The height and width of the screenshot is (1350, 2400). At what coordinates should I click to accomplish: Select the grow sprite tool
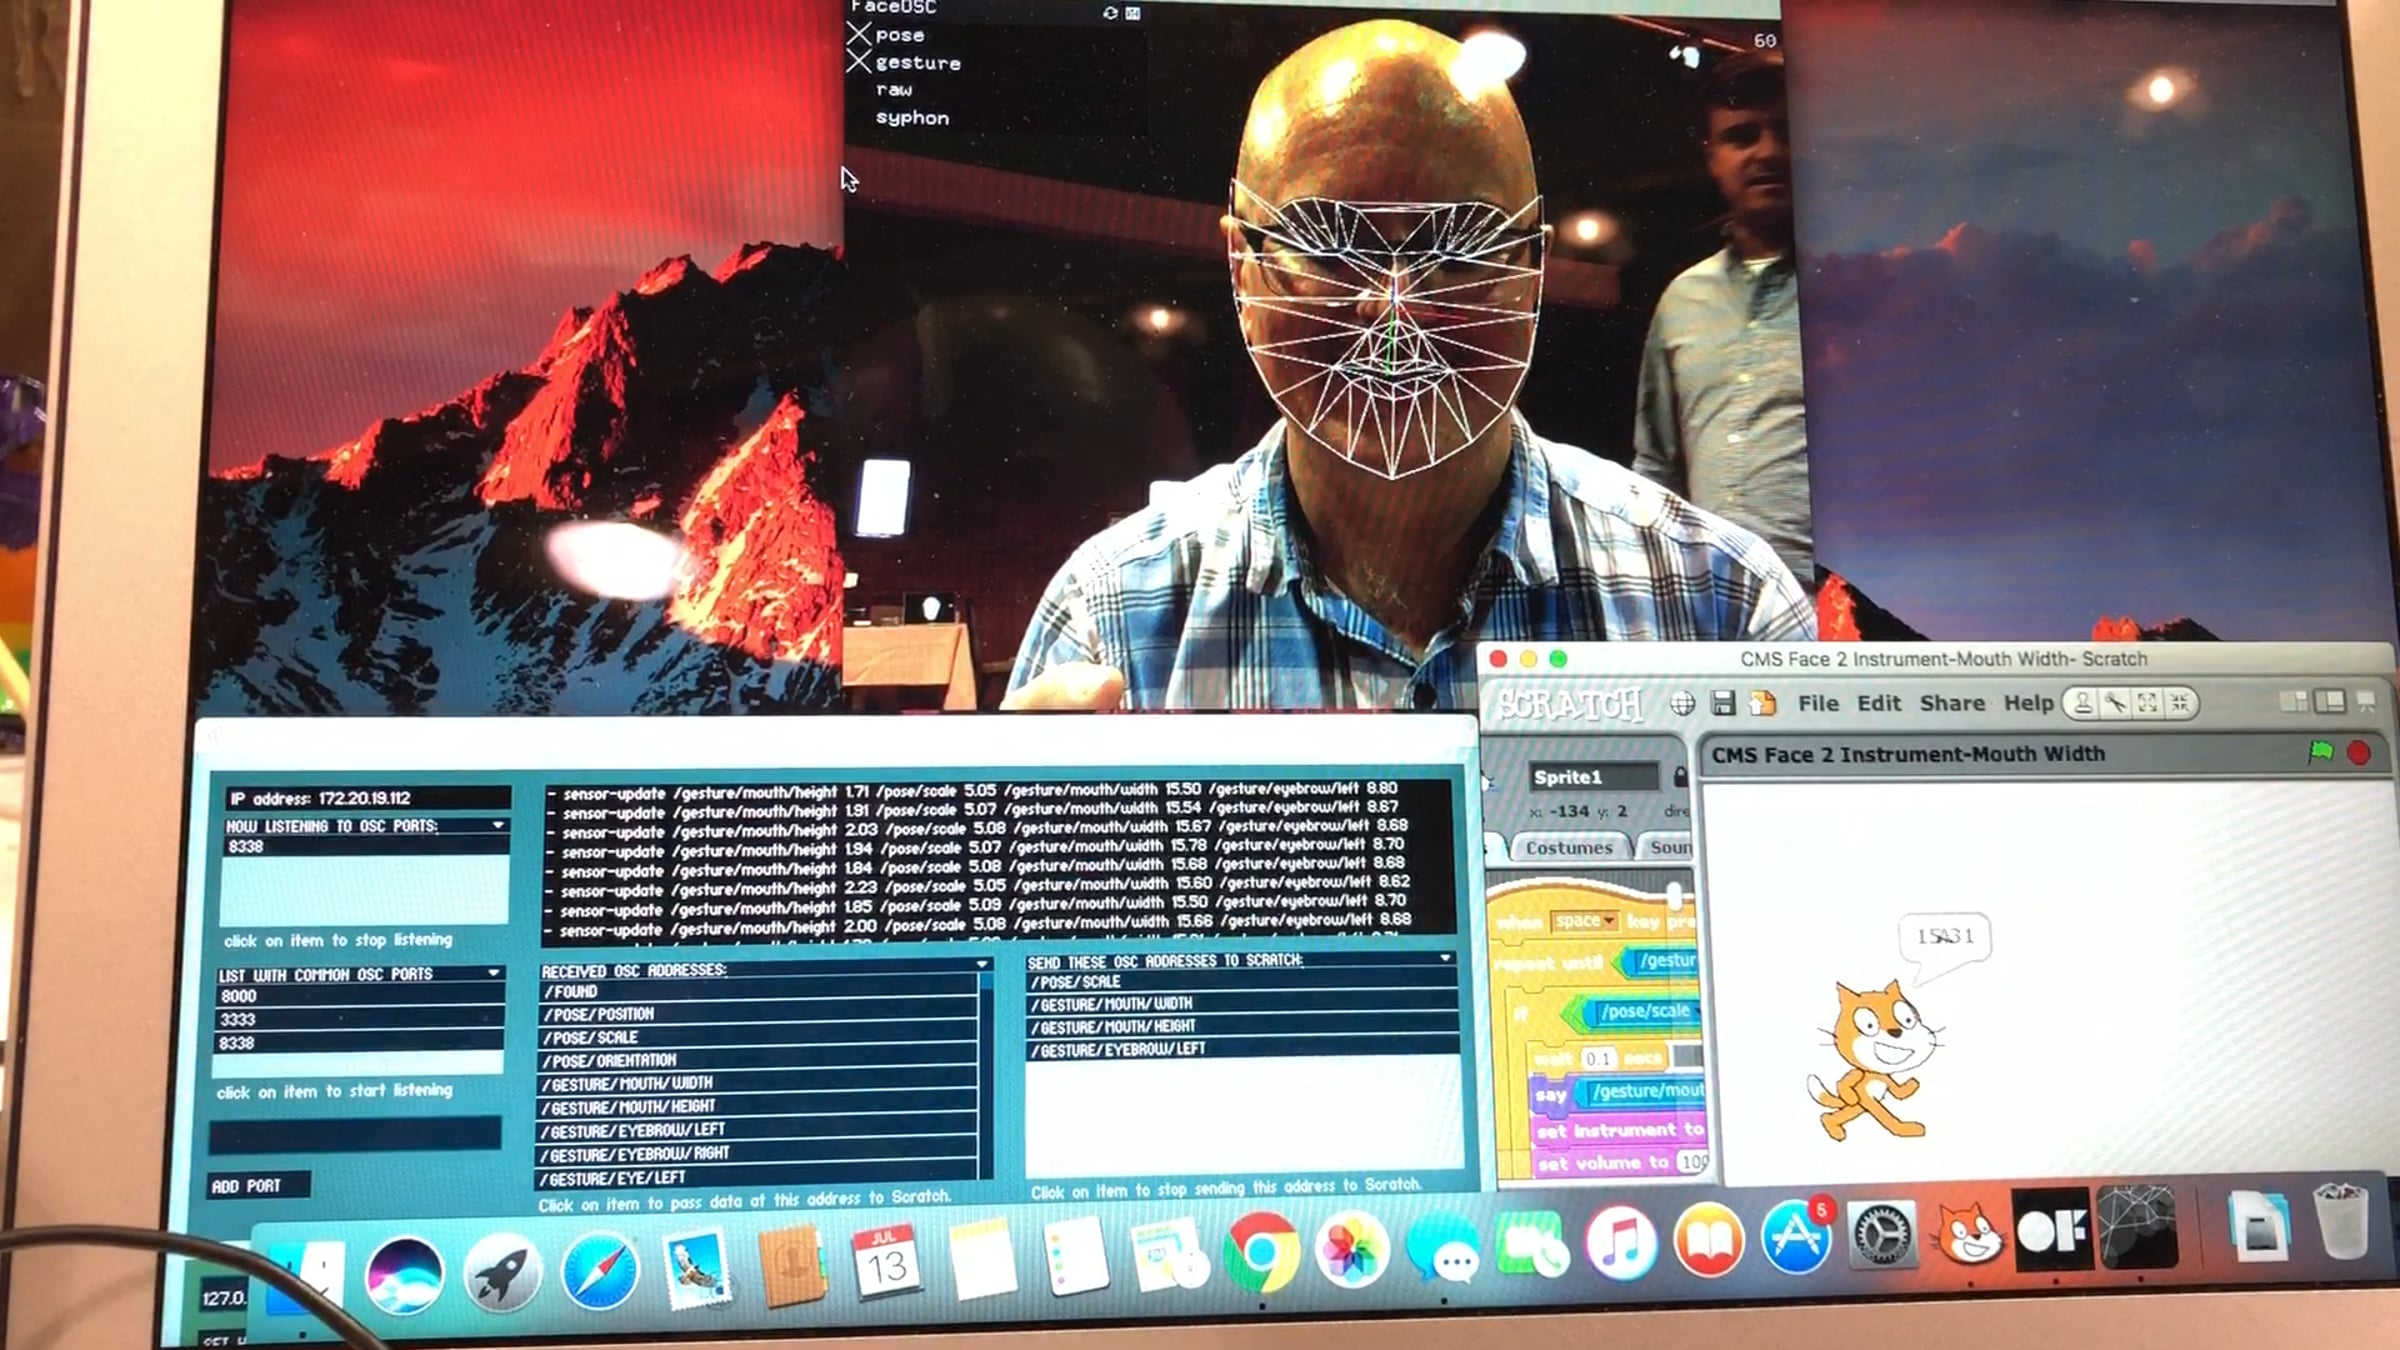[2148, 703]
